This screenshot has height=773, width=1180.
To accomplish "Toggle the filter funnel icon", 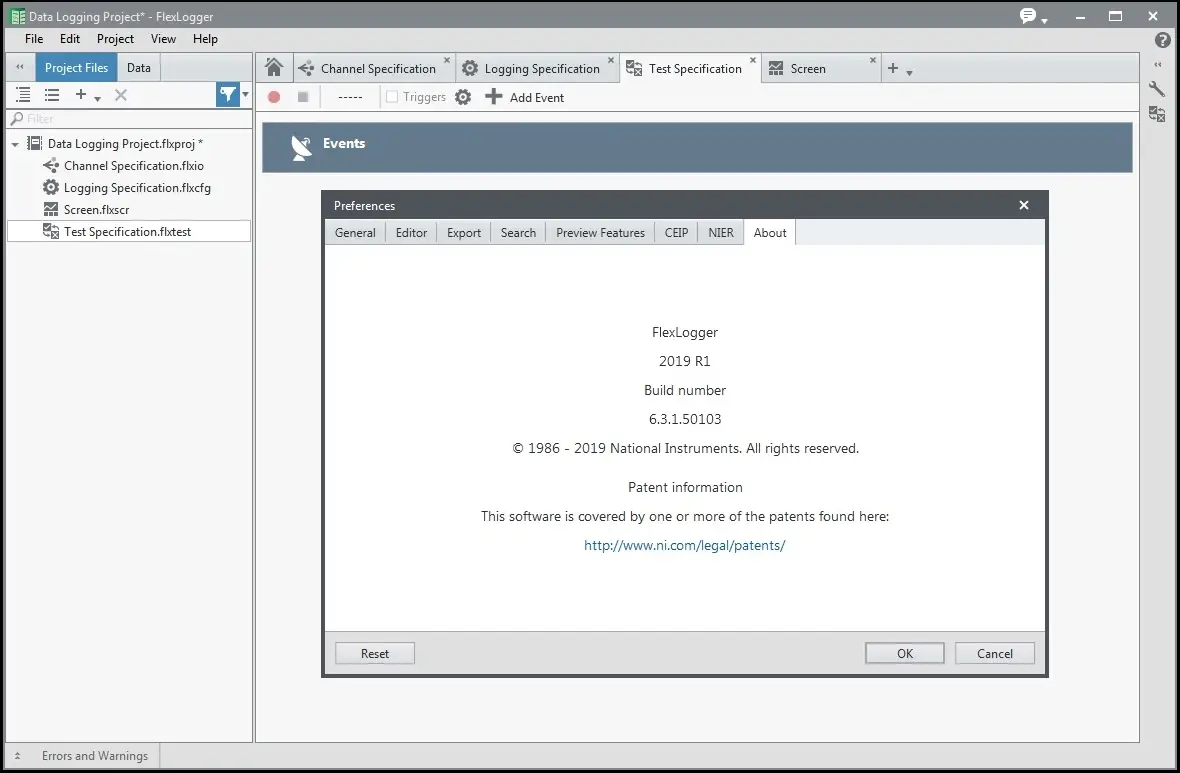I will pyautogui.click(x=227, y=95).
